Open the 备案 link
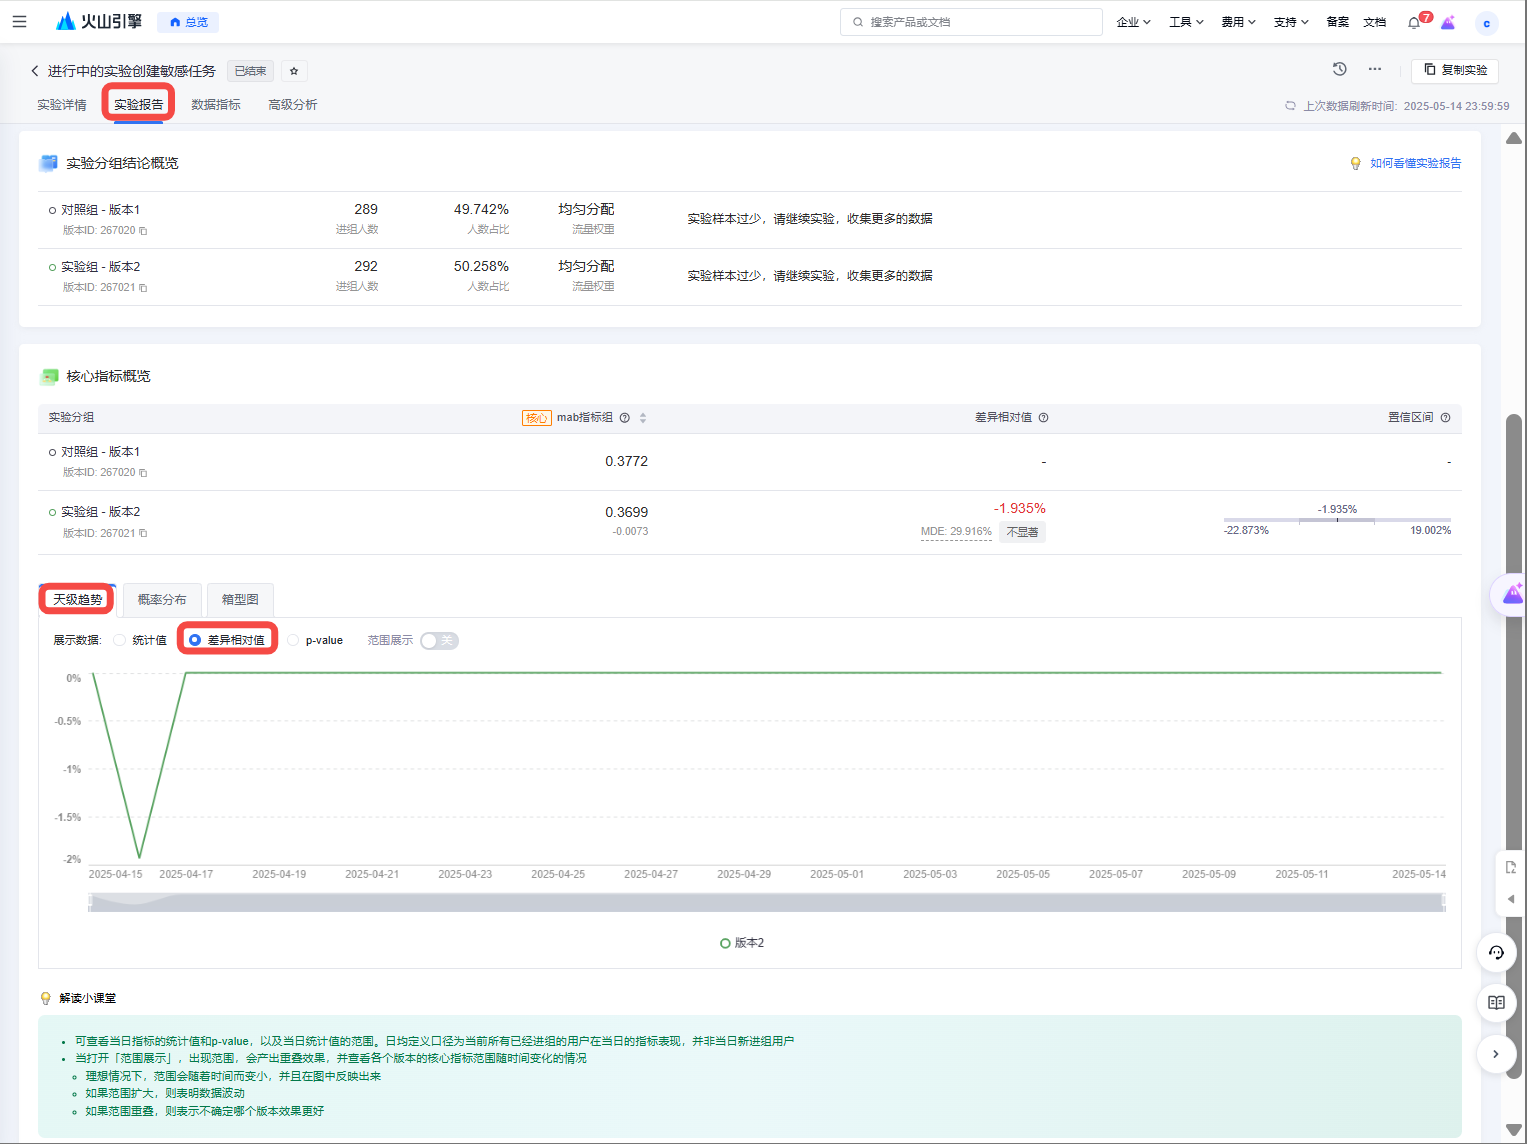1527x1144 pixels. [1337, 22]
